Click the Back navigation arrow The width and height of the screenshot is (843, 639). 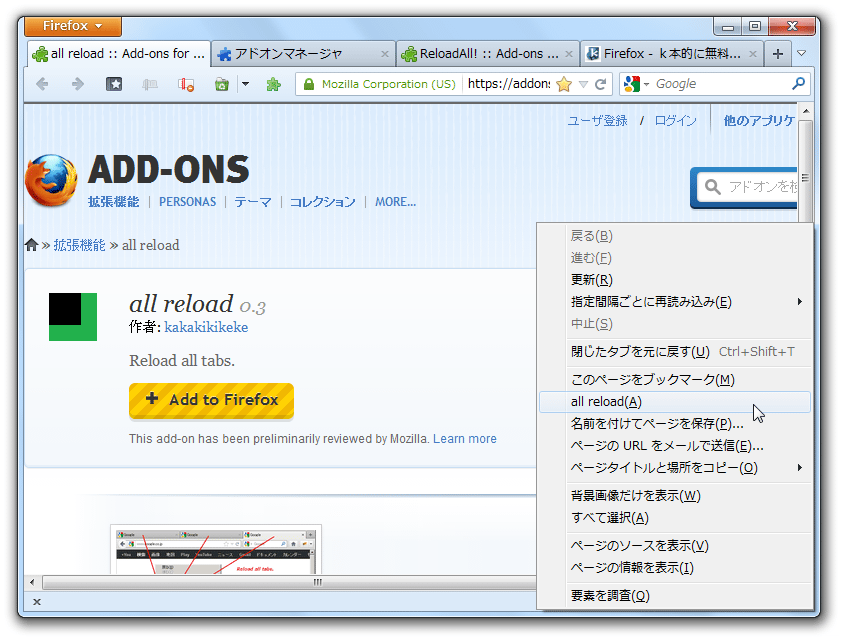coord(42,84)
